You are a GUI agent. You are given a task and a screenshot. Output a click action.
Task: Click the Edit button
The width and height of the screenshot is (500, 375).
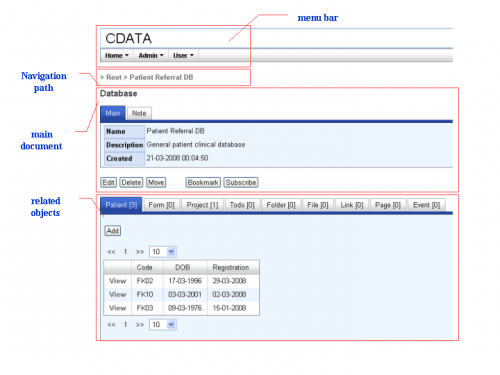(109, 182)
